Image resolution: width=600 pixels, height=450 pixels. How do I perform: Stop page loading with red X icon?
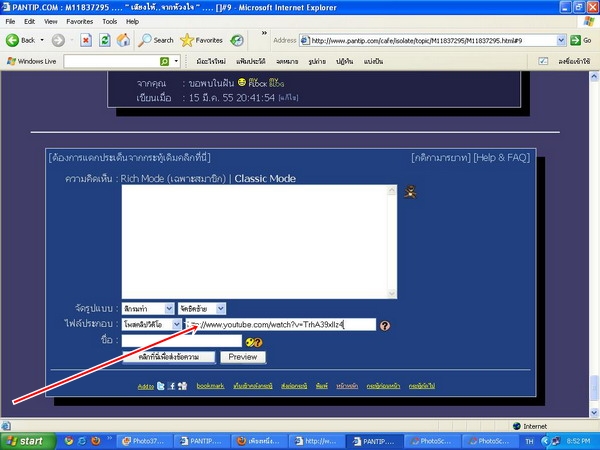86,40
